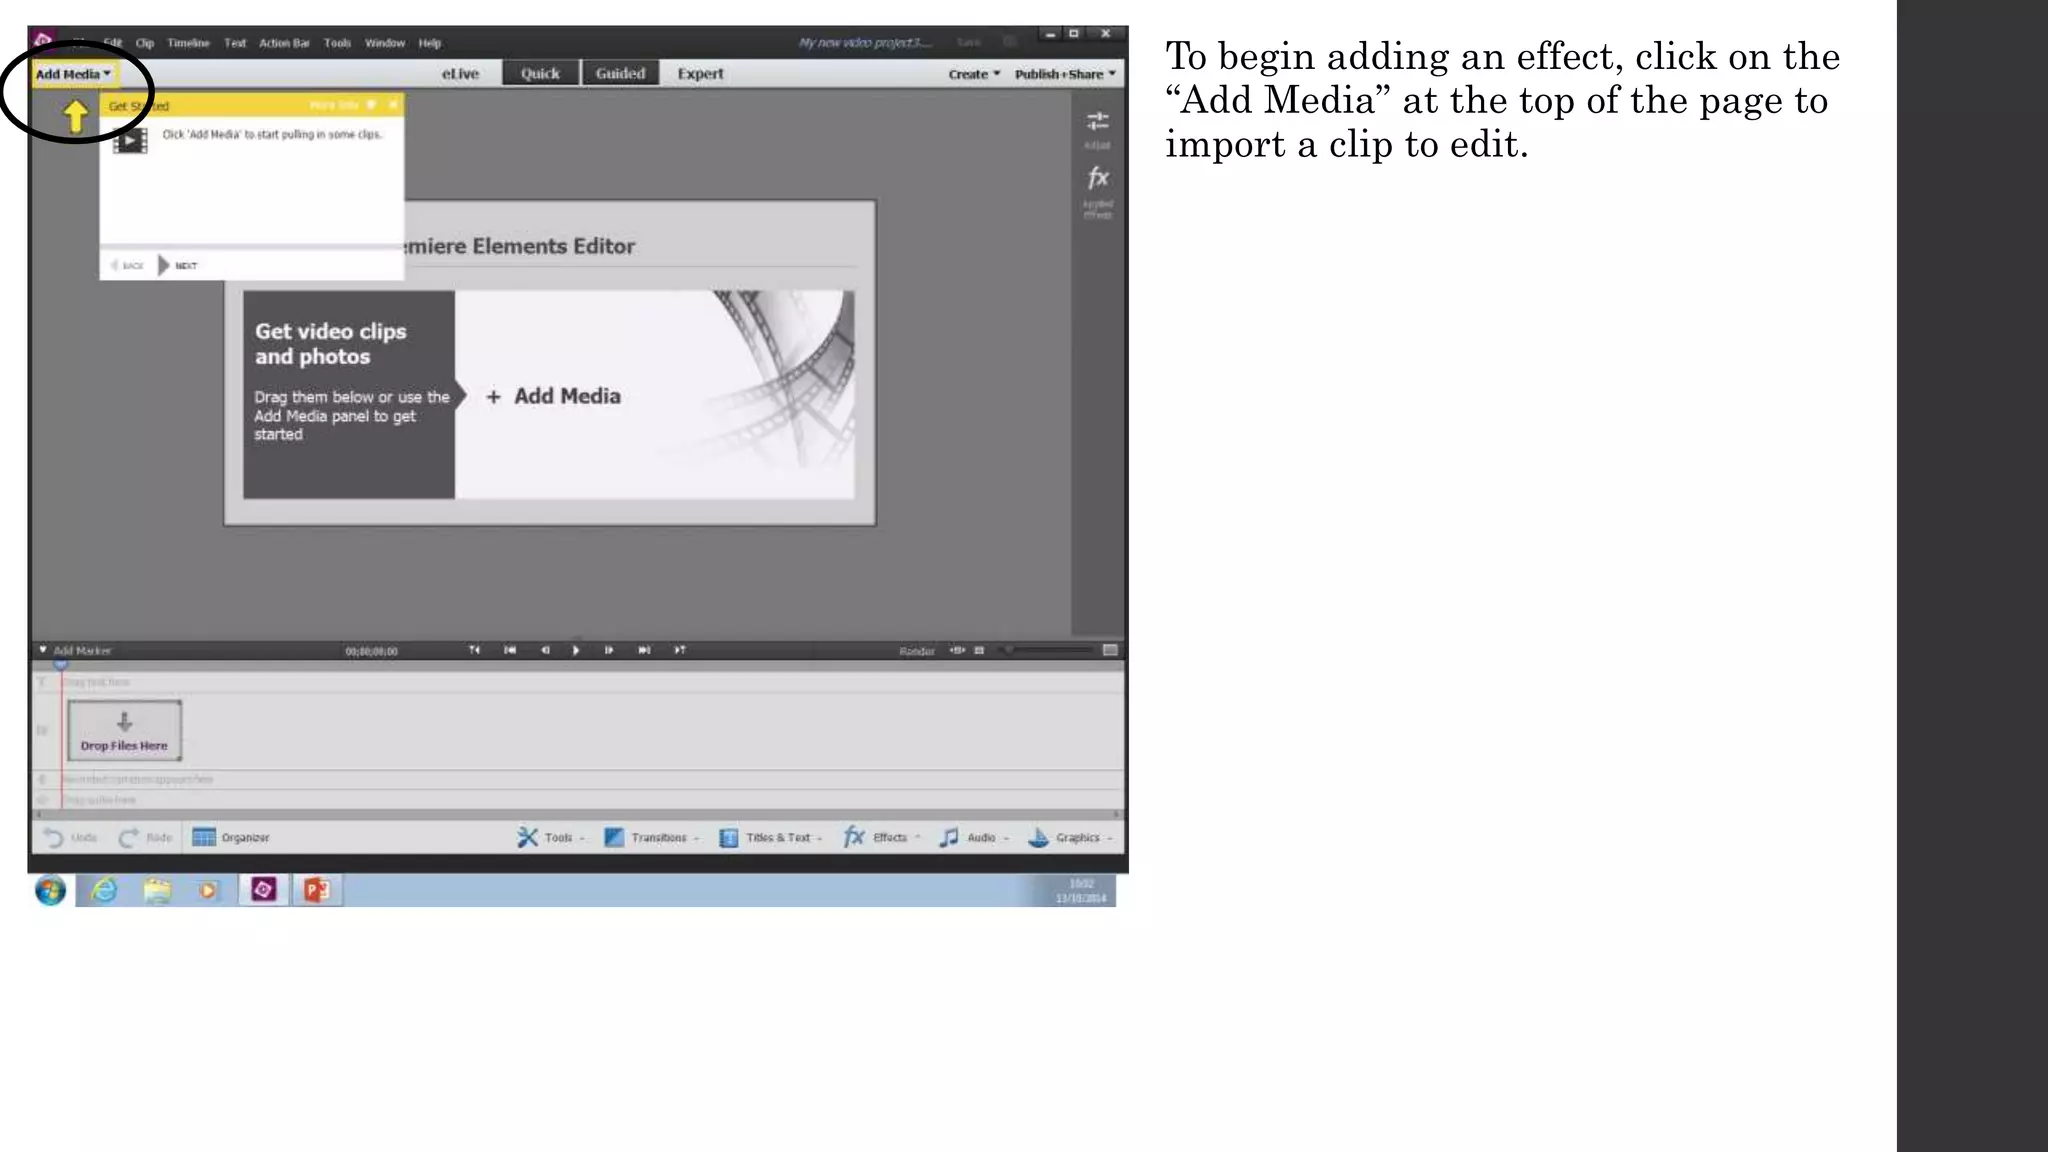Switch to the Expert view tab

700,74
